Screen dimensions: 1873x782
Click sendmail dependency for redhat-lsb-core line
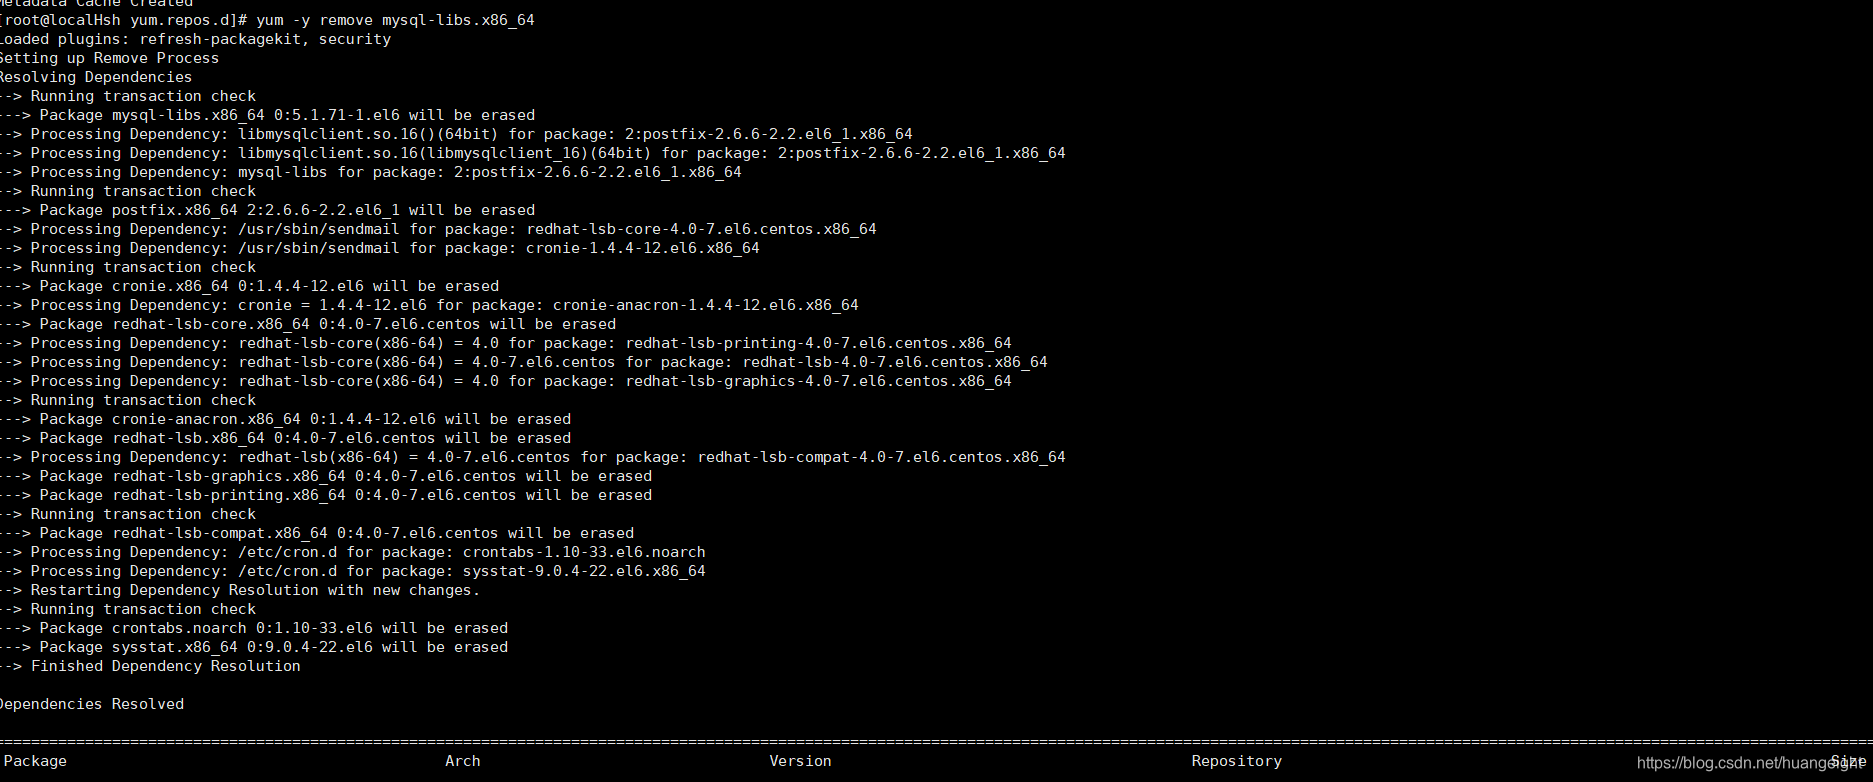(438, 229)
